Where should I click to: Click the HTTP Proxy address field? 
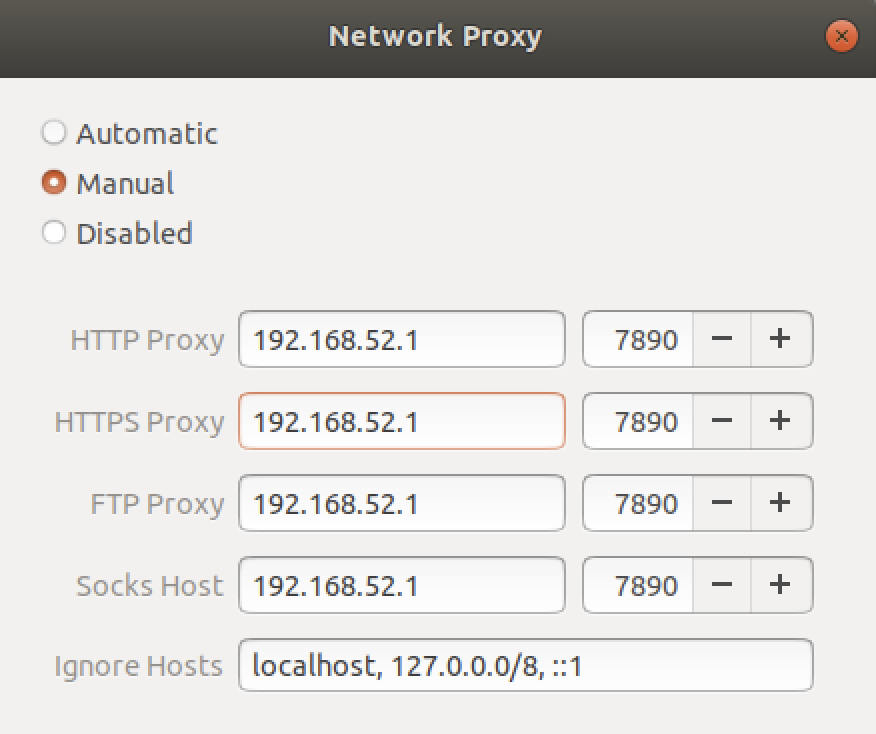click(x=401, y=339)
